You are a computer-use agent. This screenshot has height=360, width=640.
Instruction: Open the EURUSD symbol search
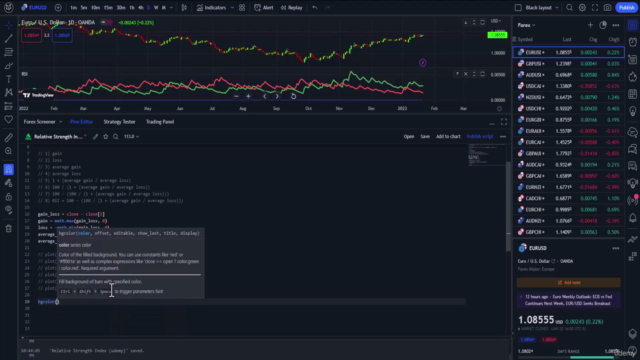pyautogui.click(x=34, y=7)
